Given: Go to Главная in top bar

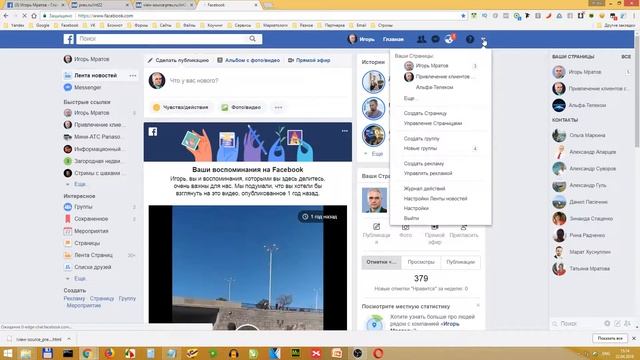Looking at the screenshot, I should pyautogui.click(x=393, y=39).
